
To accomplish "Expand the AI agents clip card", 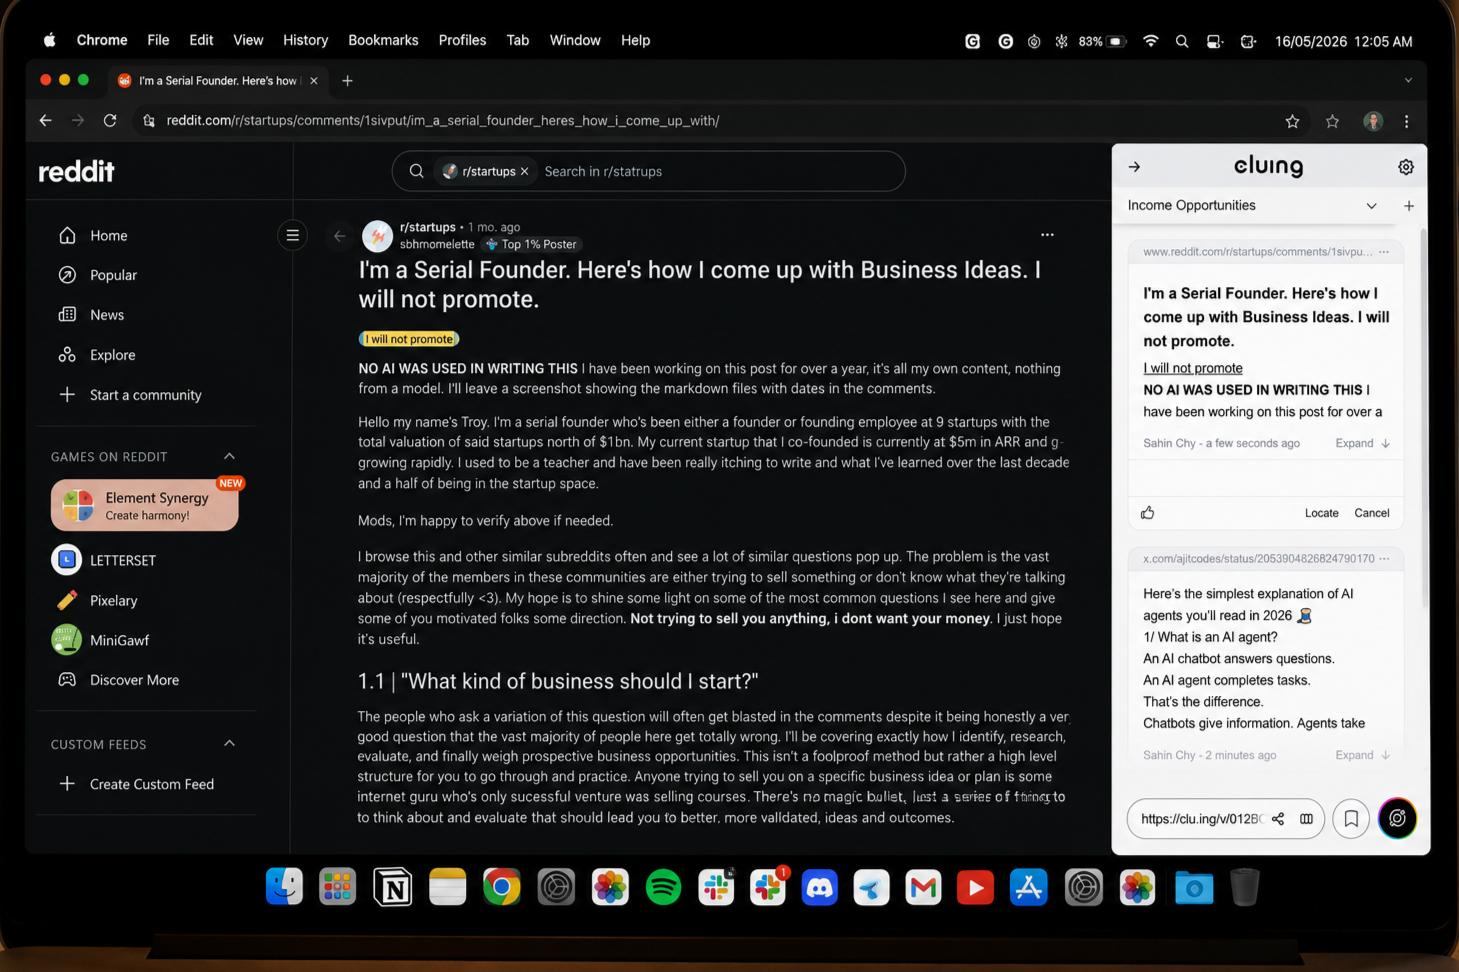I will (1362, 755).
